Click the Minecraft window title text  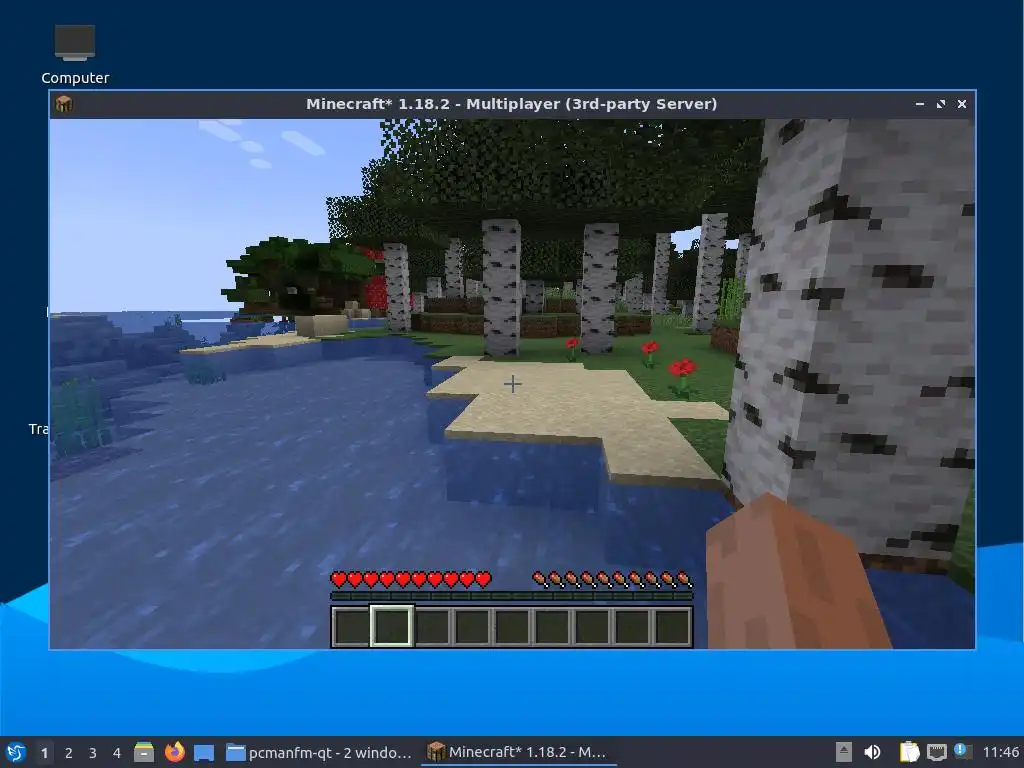point(511,104)
